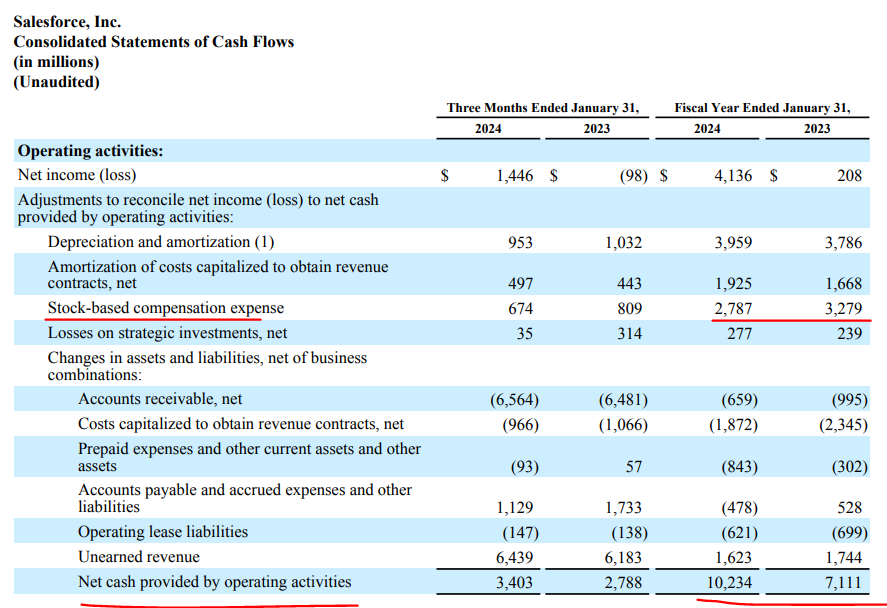Select the 4,136 fiscal year net income
887x608 pixels.
tap(733, 176)
